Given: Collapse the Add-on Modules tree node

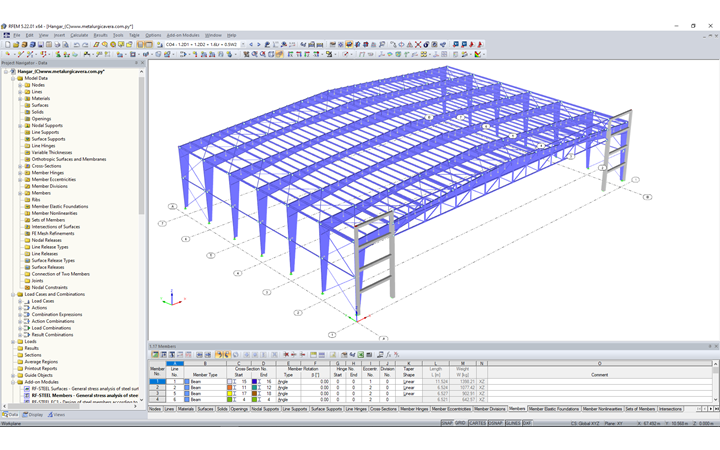Looking at the screenshot, I should tap(13, 382).
